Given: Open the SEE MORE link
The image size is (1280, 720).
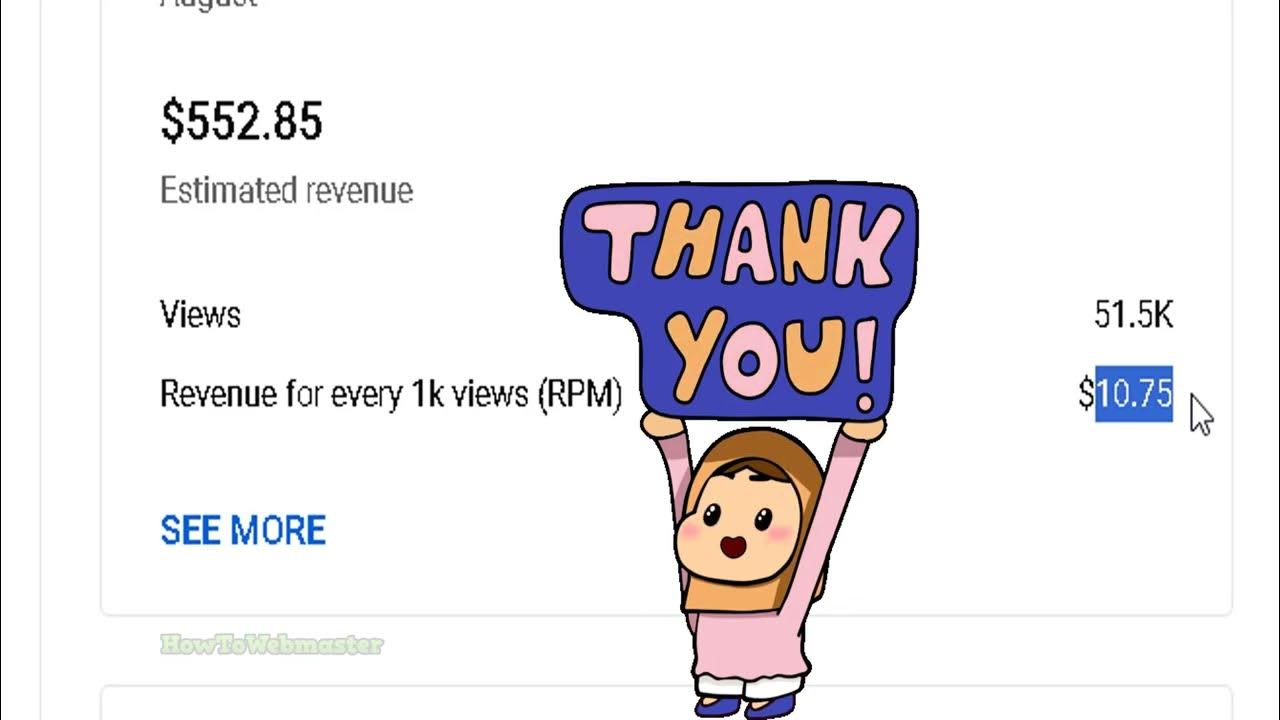Looking at the screenshot, I should [243, 530].
